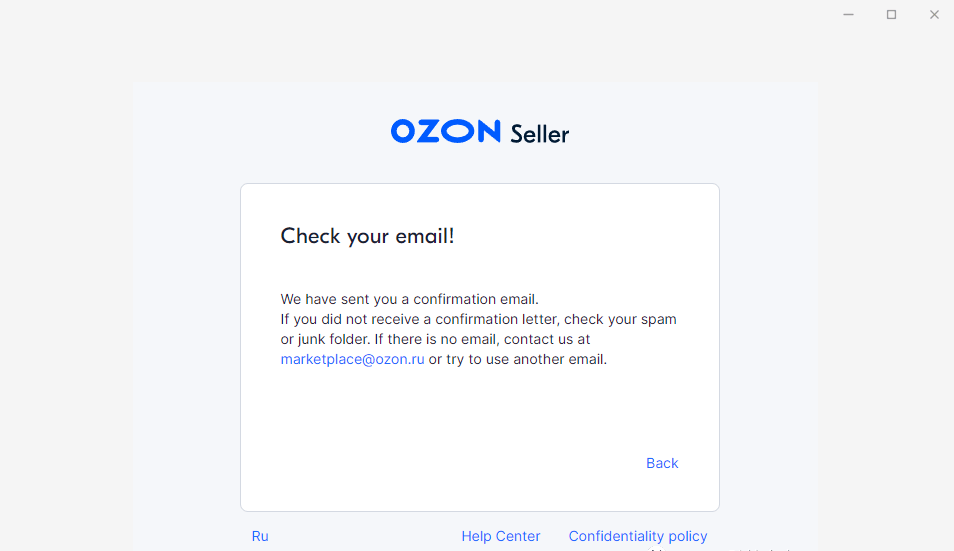This screenshot has height=551, width=954.
Task: Close the Ozon Seller window
Action: click(x=934, y=15)
